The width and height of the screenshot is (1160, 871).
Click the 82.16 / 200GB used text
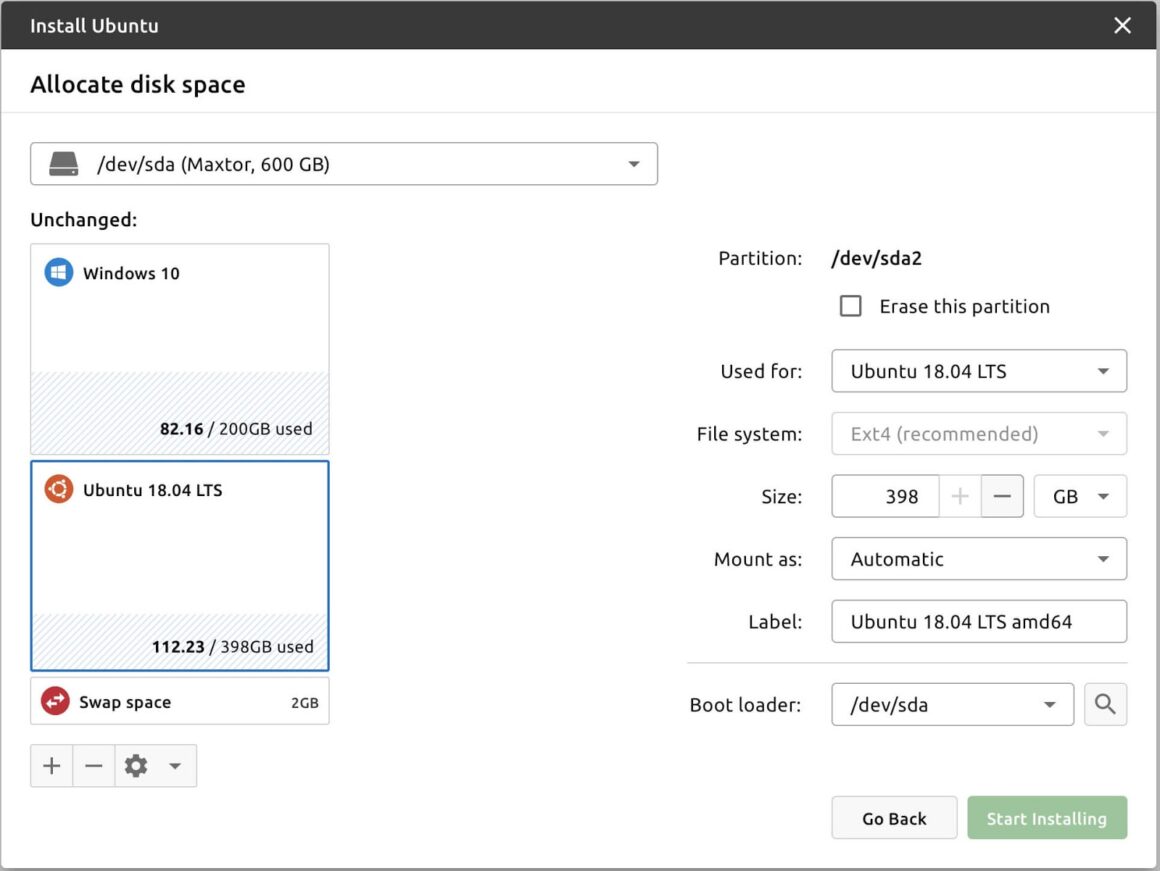pos(236,428)
